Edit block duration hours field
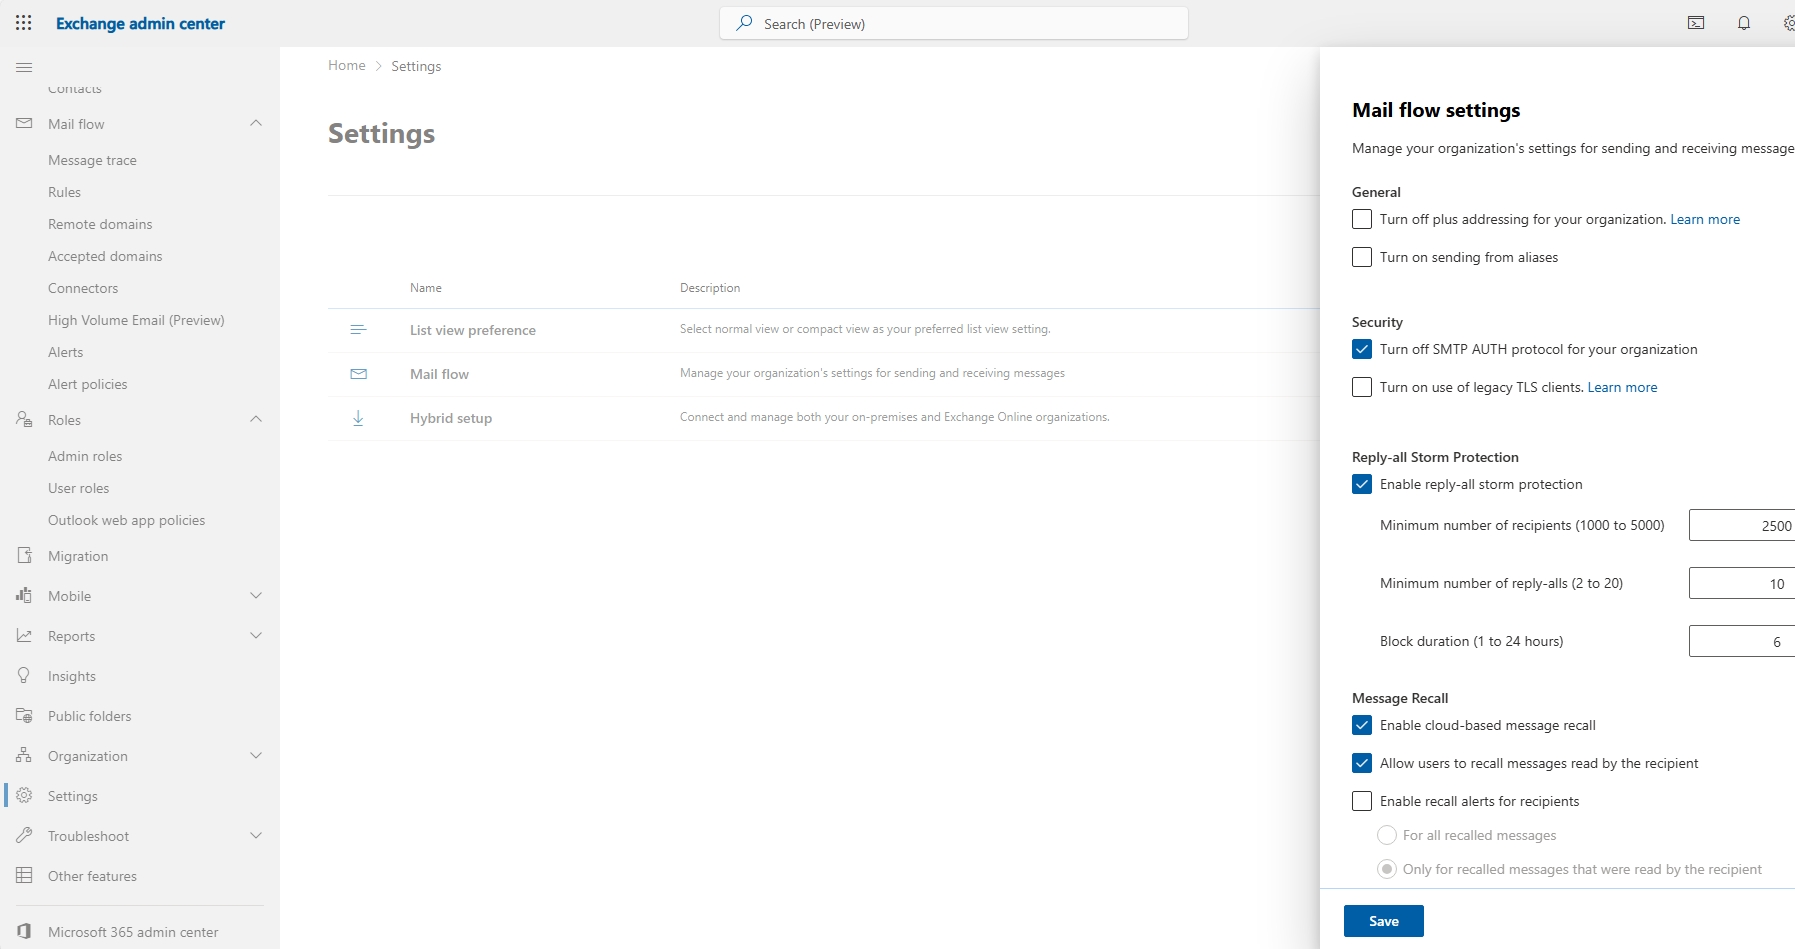This screenshot has height=949, width=1795. [1742, 641]
